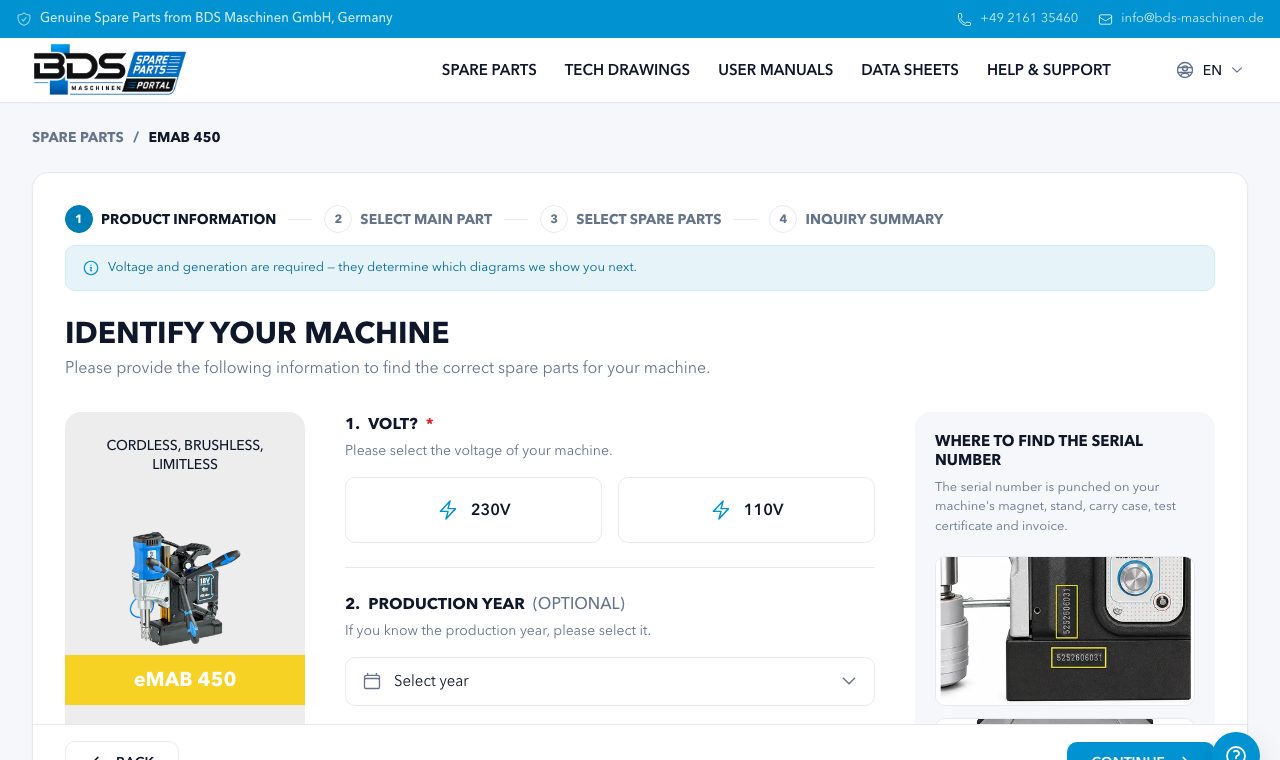Open the Select year dropdown
Screen dimensions: 1280x760
coord(610,681)
